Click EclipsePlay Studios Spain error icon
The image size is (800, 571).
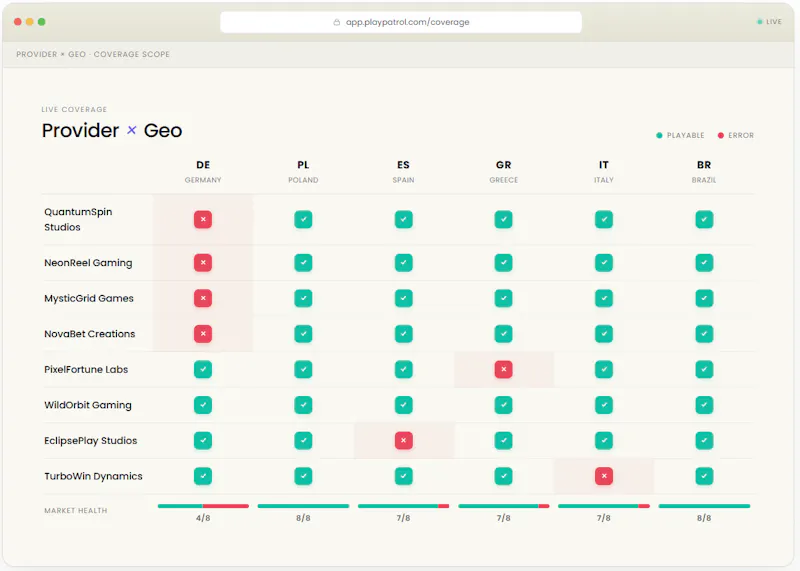[404, 440]
